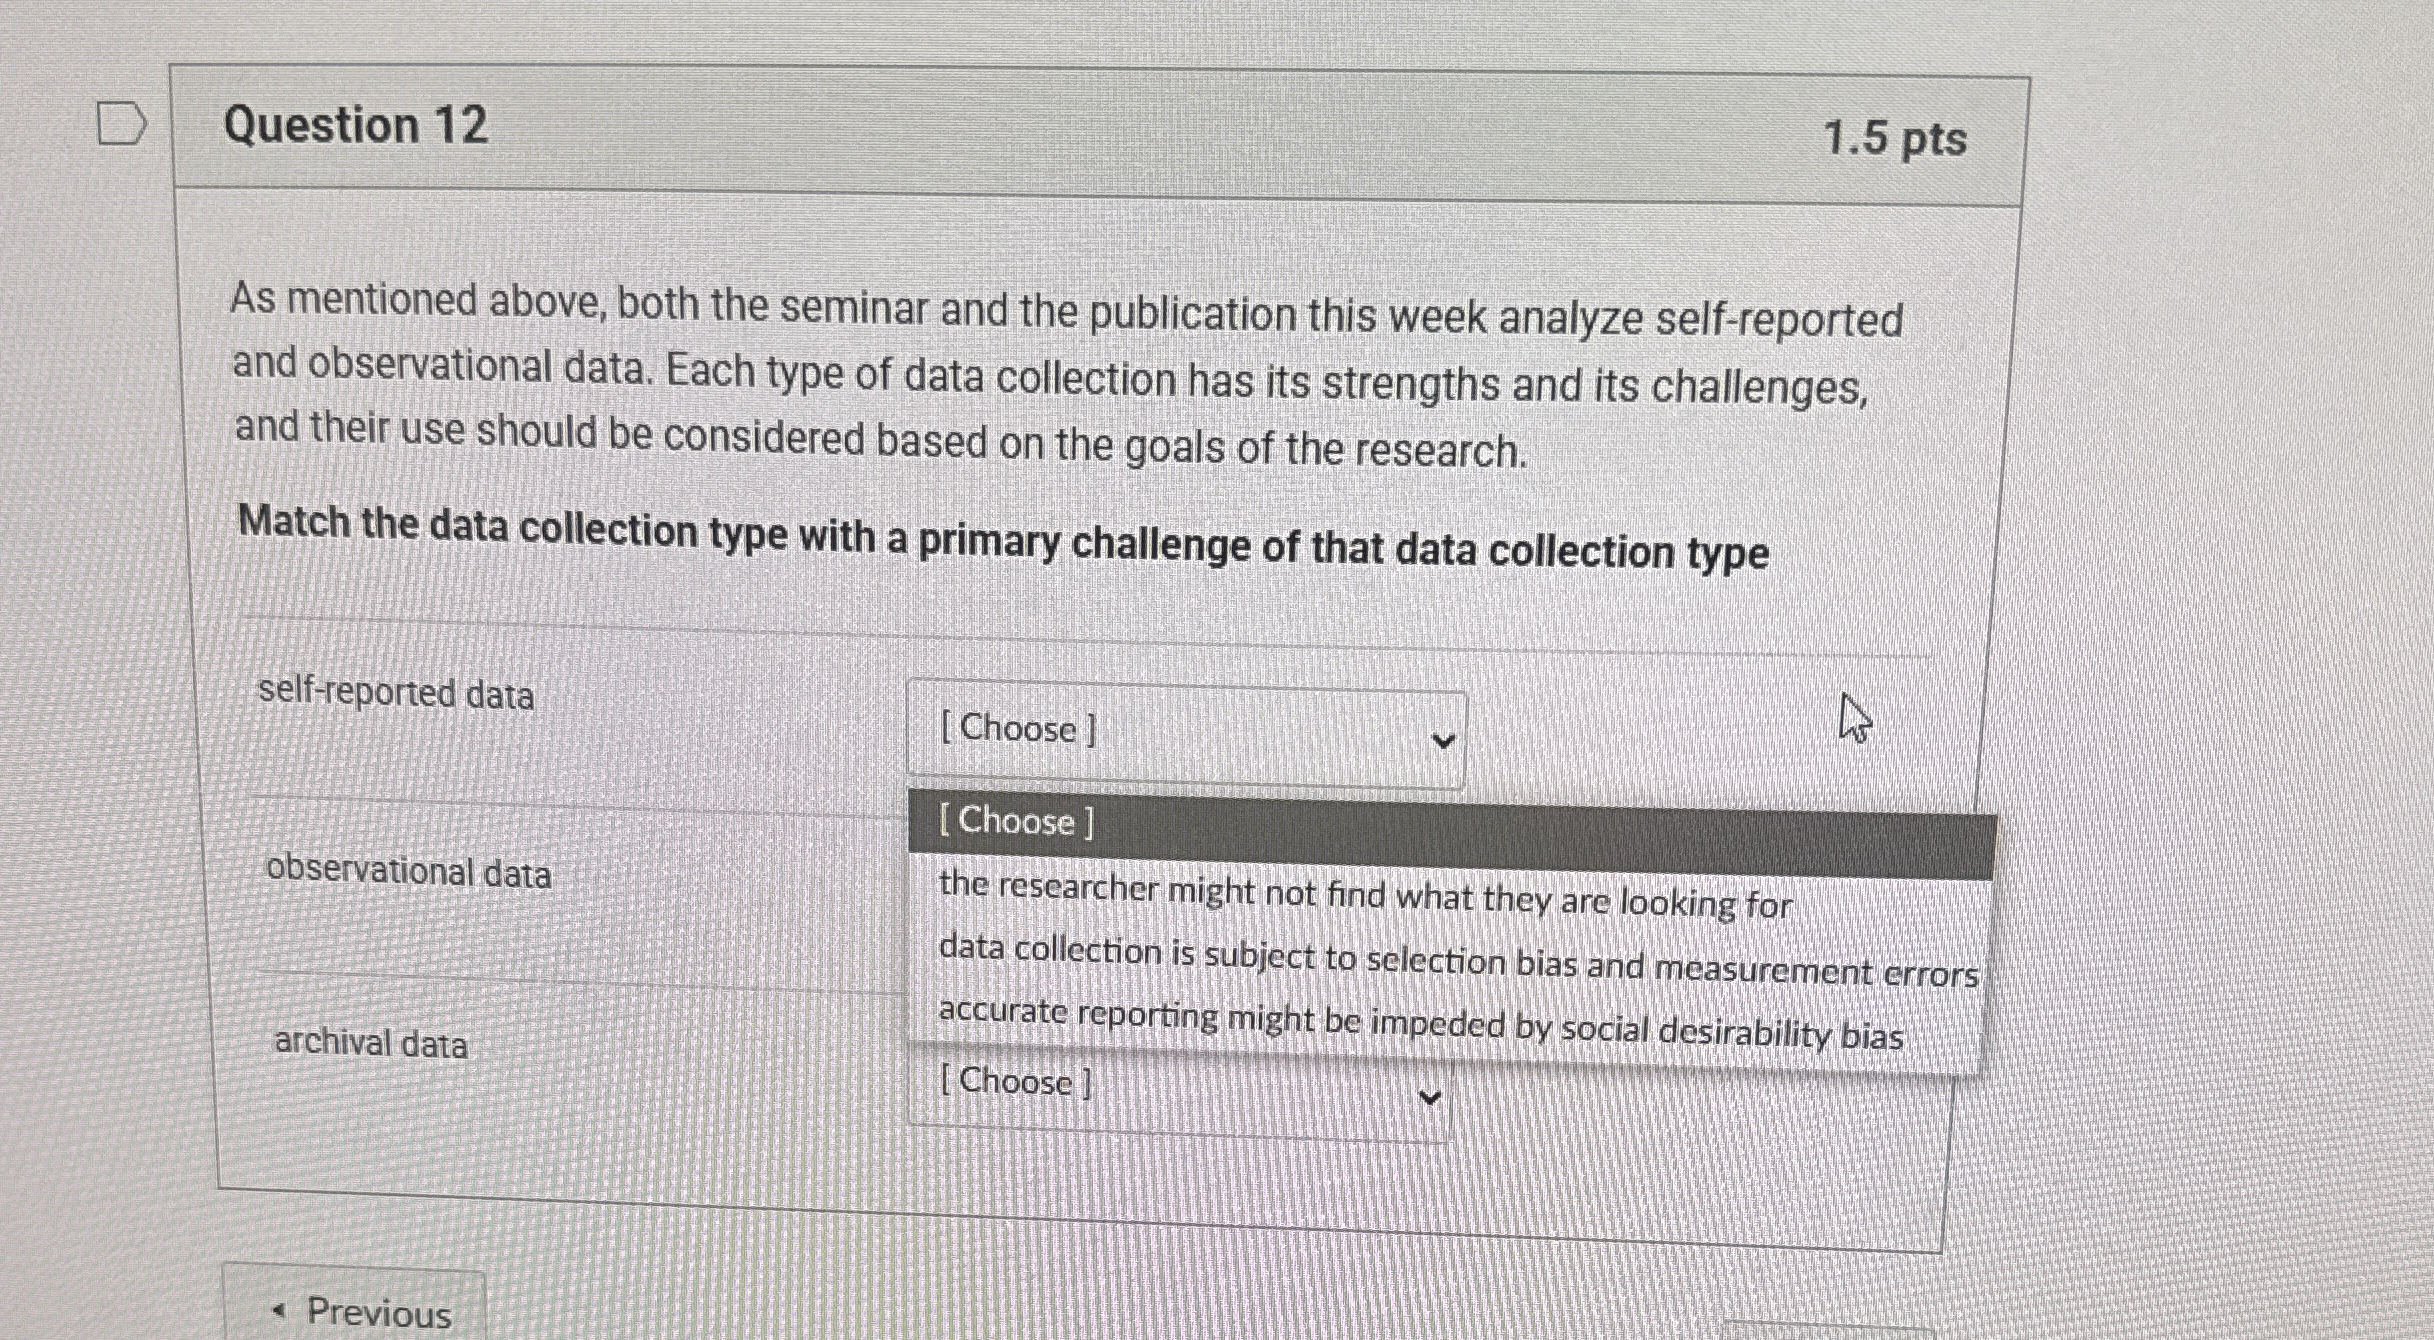Click the Previous button's left arrow icon

(x=279, y=1310)
